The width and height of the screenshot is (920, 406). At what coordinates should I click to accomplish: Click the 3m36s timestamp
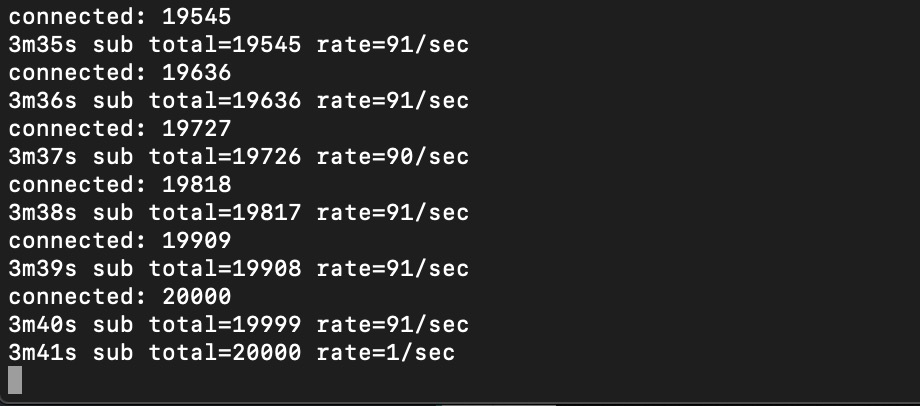tap(39, 101)
